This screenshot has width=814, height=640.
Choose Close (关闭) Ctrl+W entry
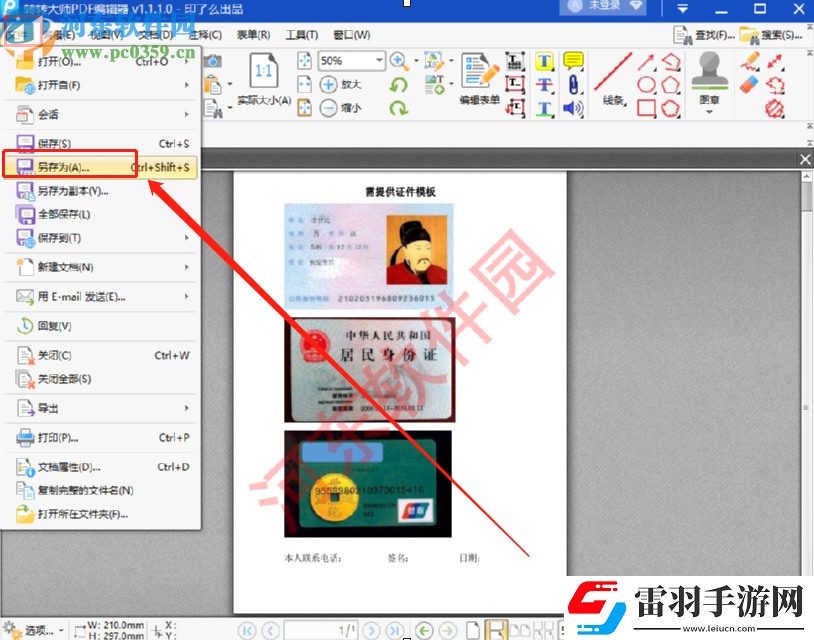[100, 356]
